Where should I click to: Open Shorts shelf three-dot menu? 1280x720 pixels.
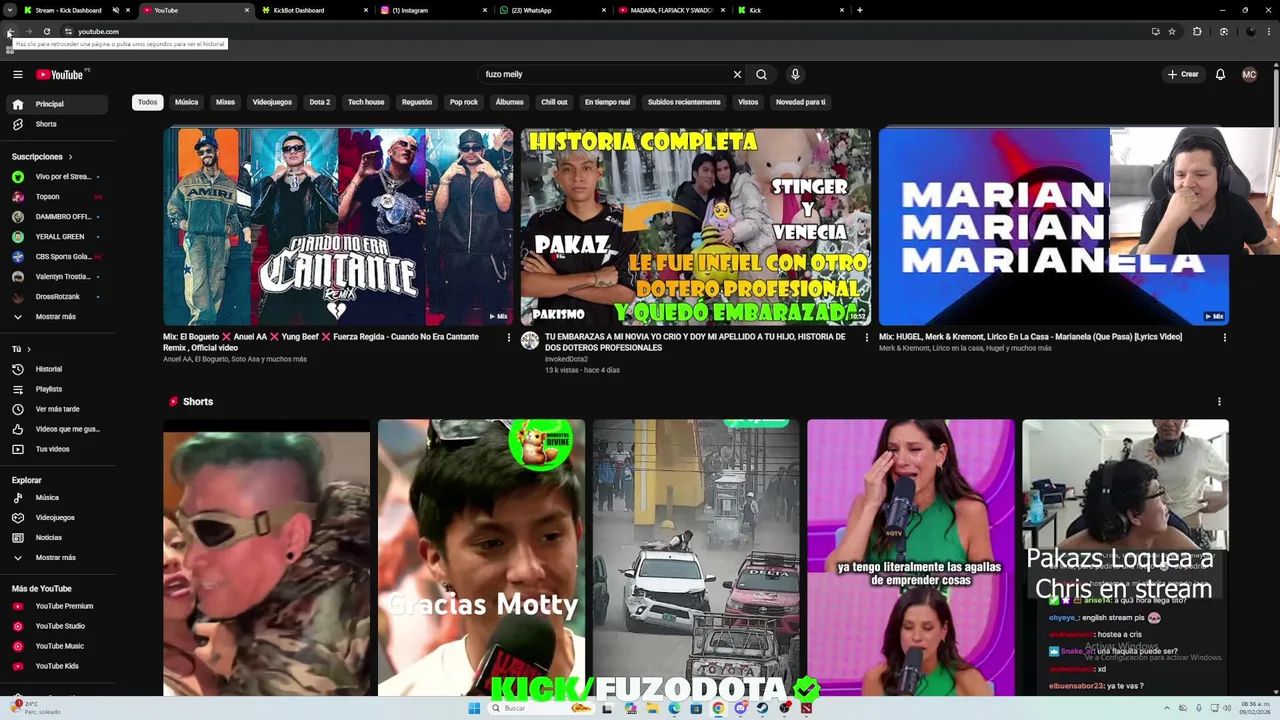[x=1219, y=401]
